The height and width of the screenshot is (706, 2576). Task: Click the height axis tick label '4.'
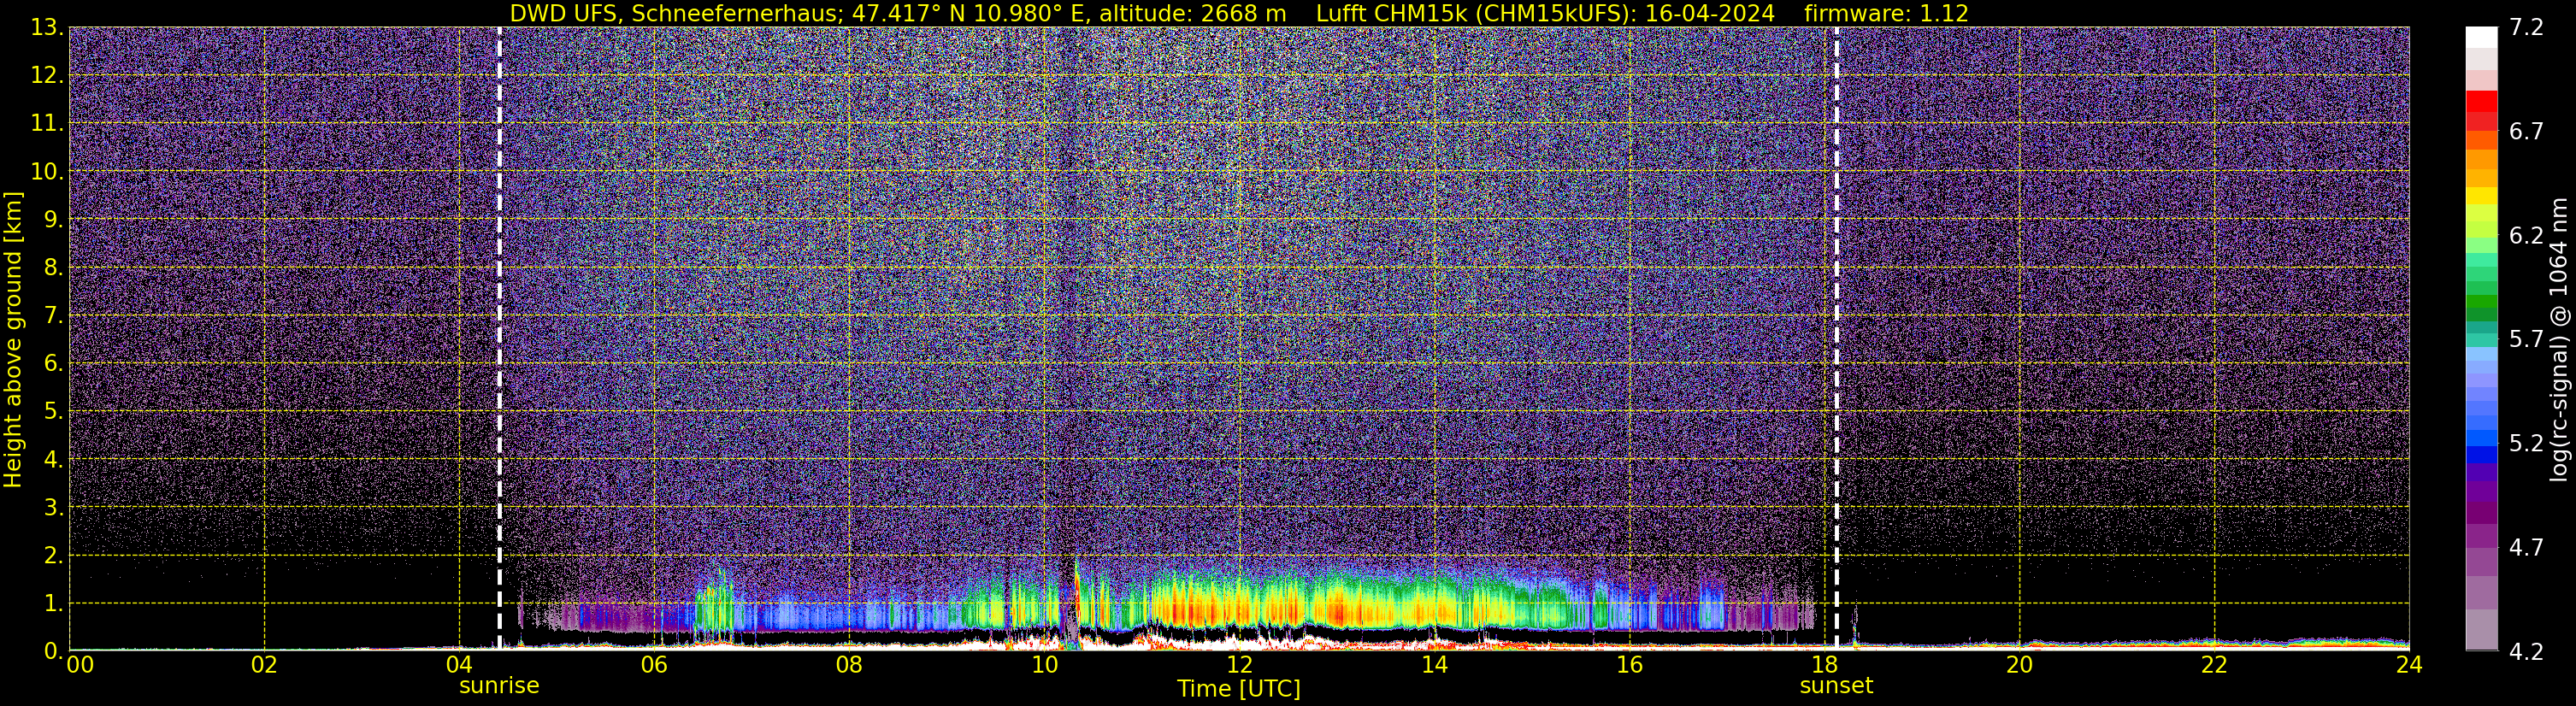(x=53, y=460)
